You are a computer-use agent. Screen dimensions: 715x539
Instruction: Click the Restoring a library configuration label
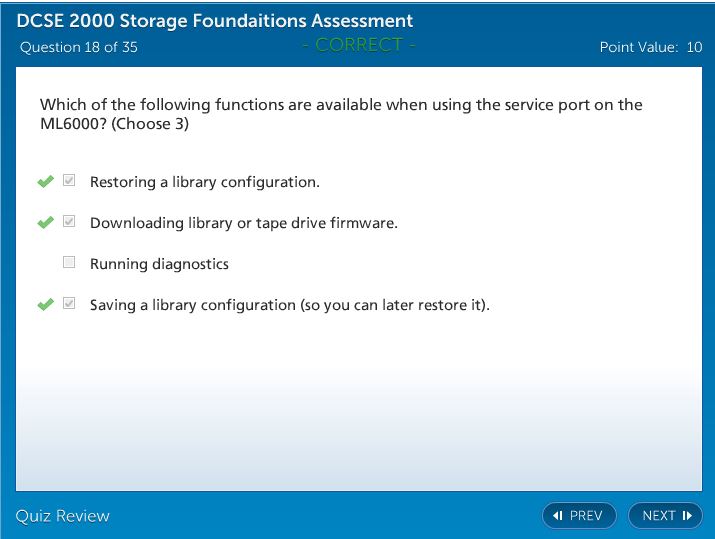click(x=204, y=182)
